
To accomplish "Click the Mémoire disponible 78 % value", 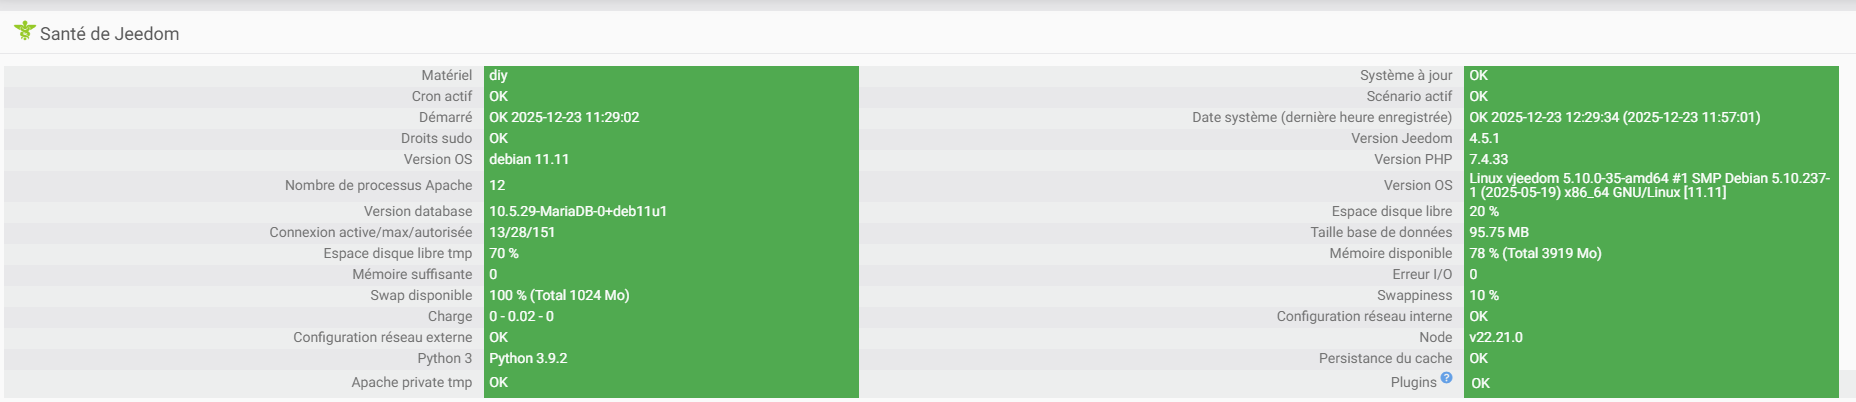I will (1535, 253).
